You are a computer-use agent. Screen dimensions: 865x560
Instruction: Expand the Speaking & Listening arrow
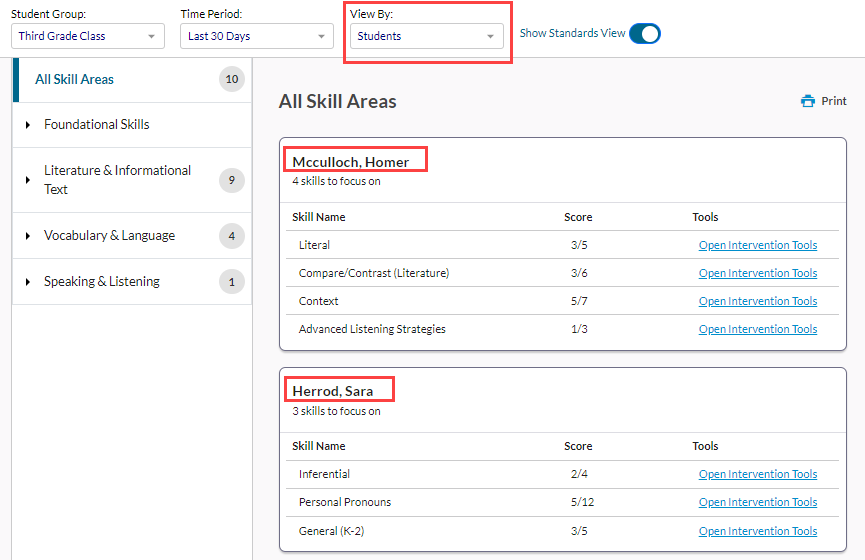click(x=28, y=282)
